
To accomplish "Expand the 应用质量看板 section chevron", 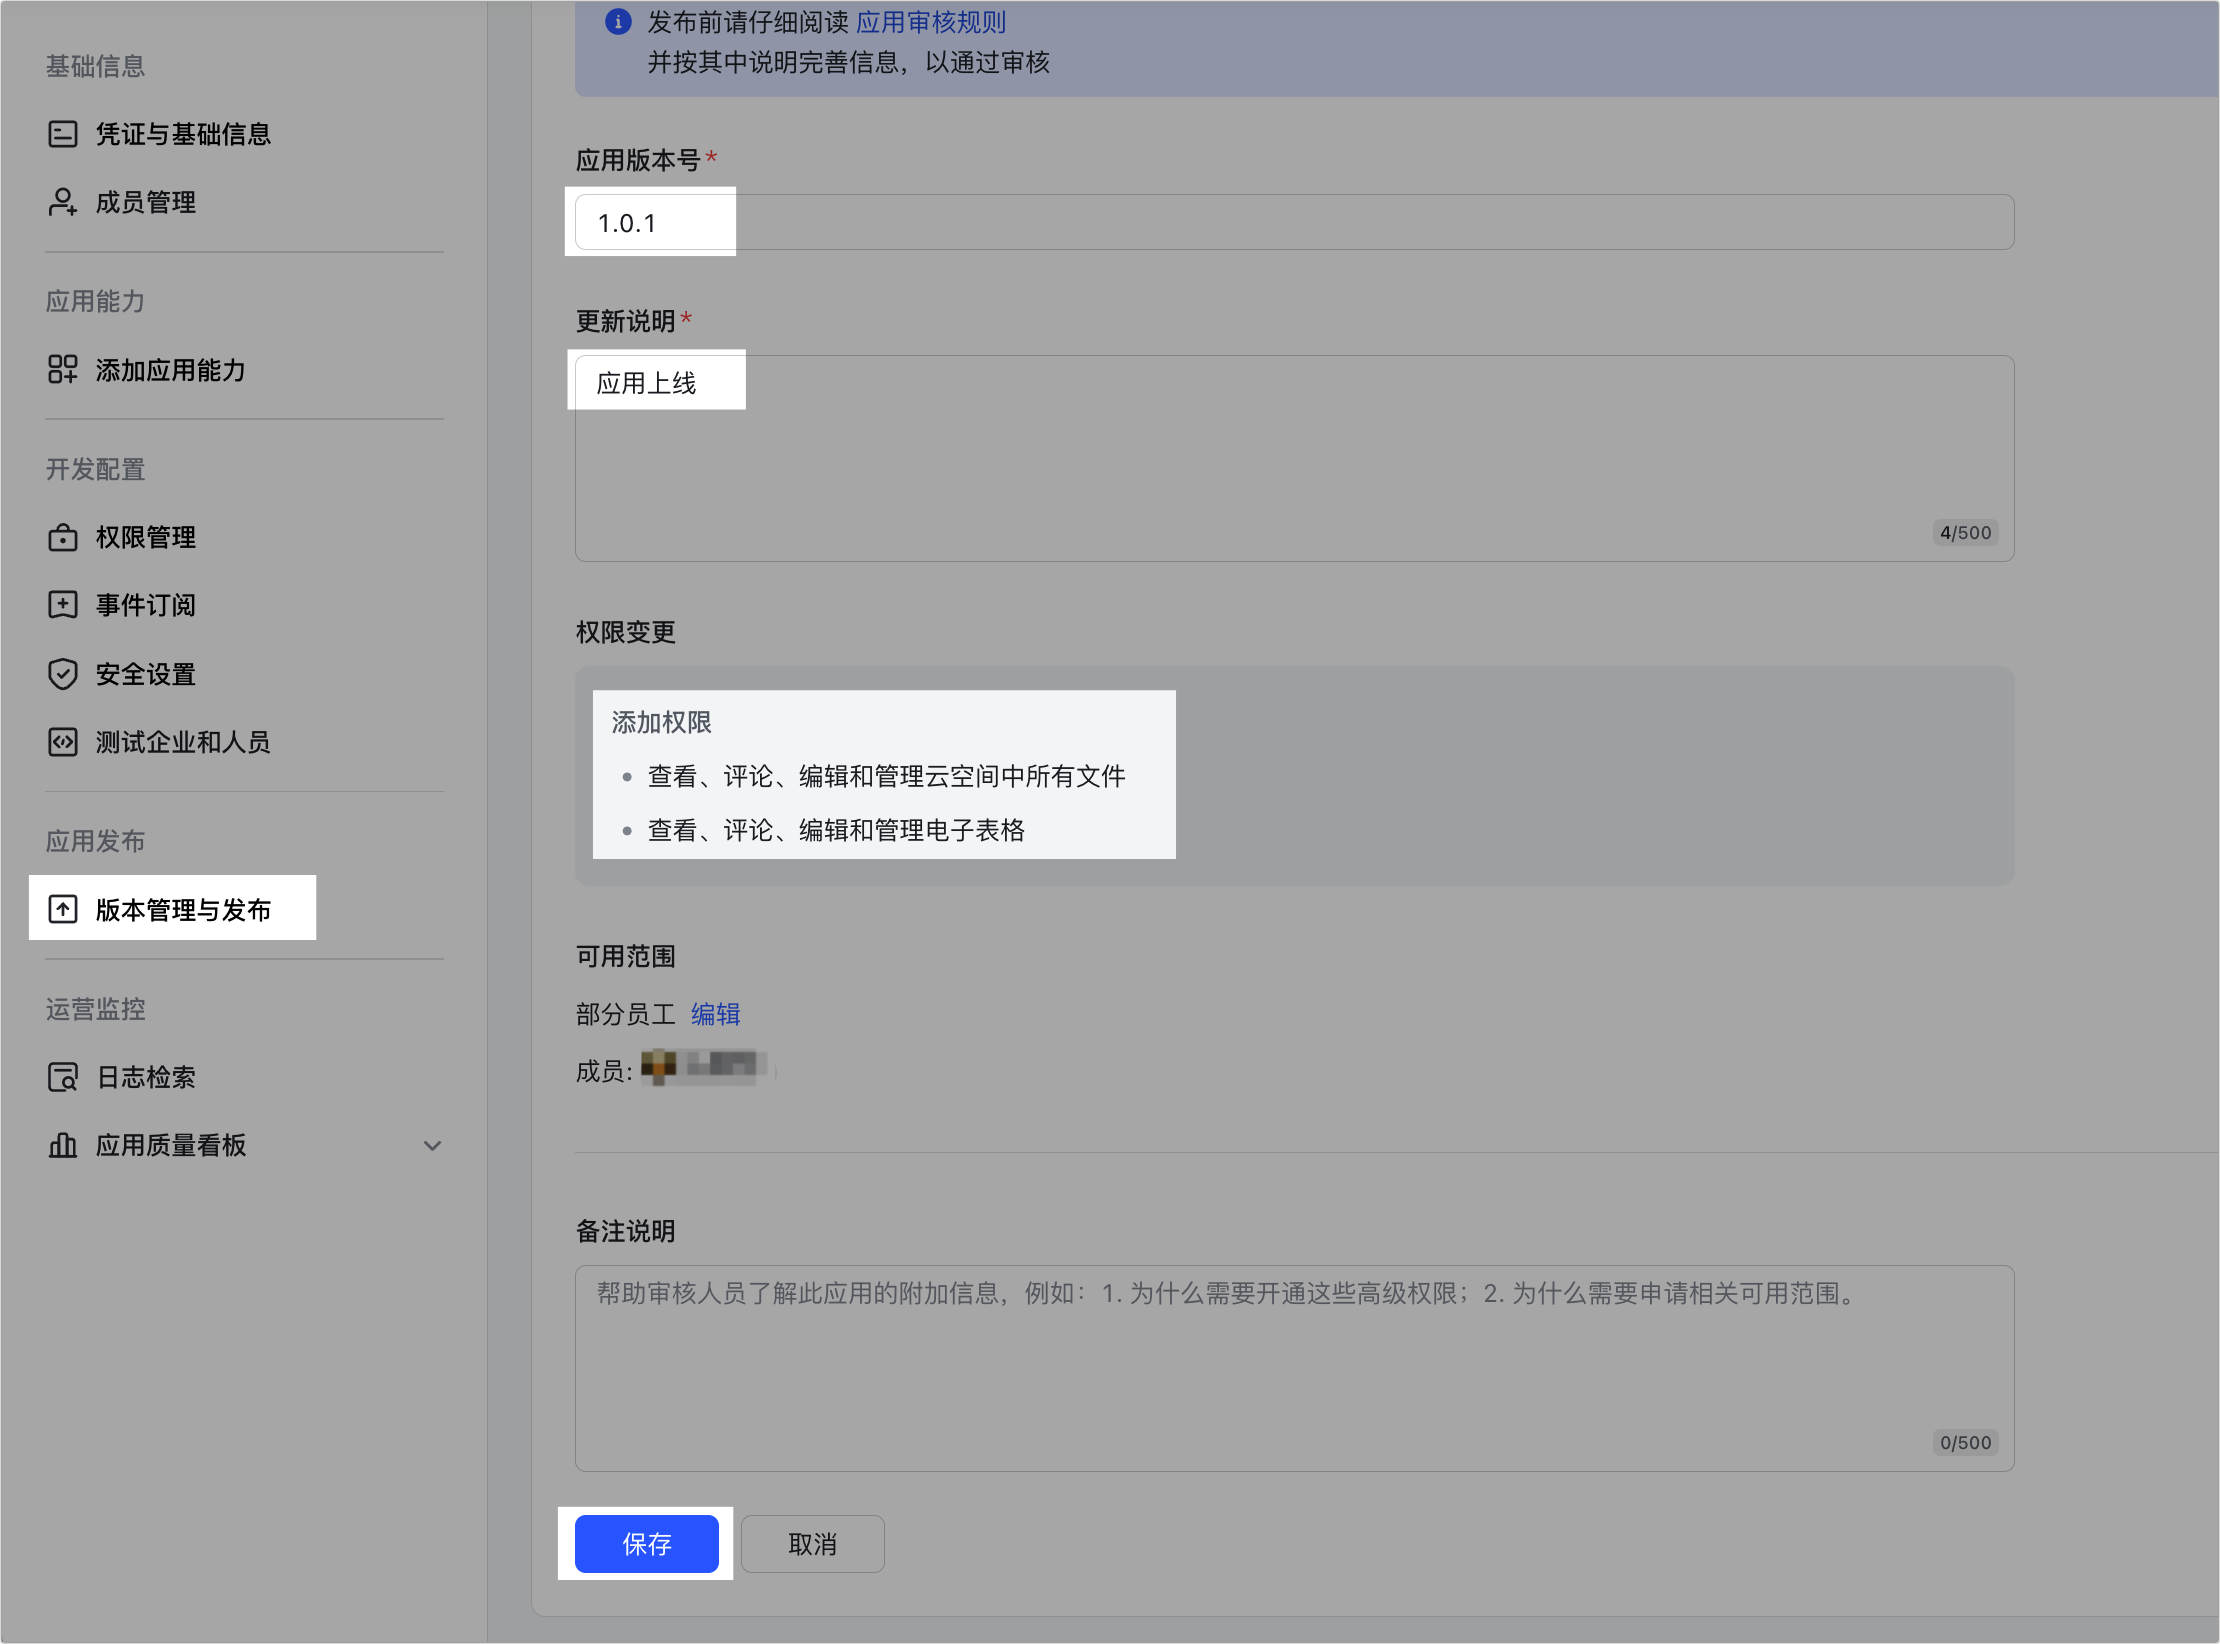I will (x=432, y=1145).
